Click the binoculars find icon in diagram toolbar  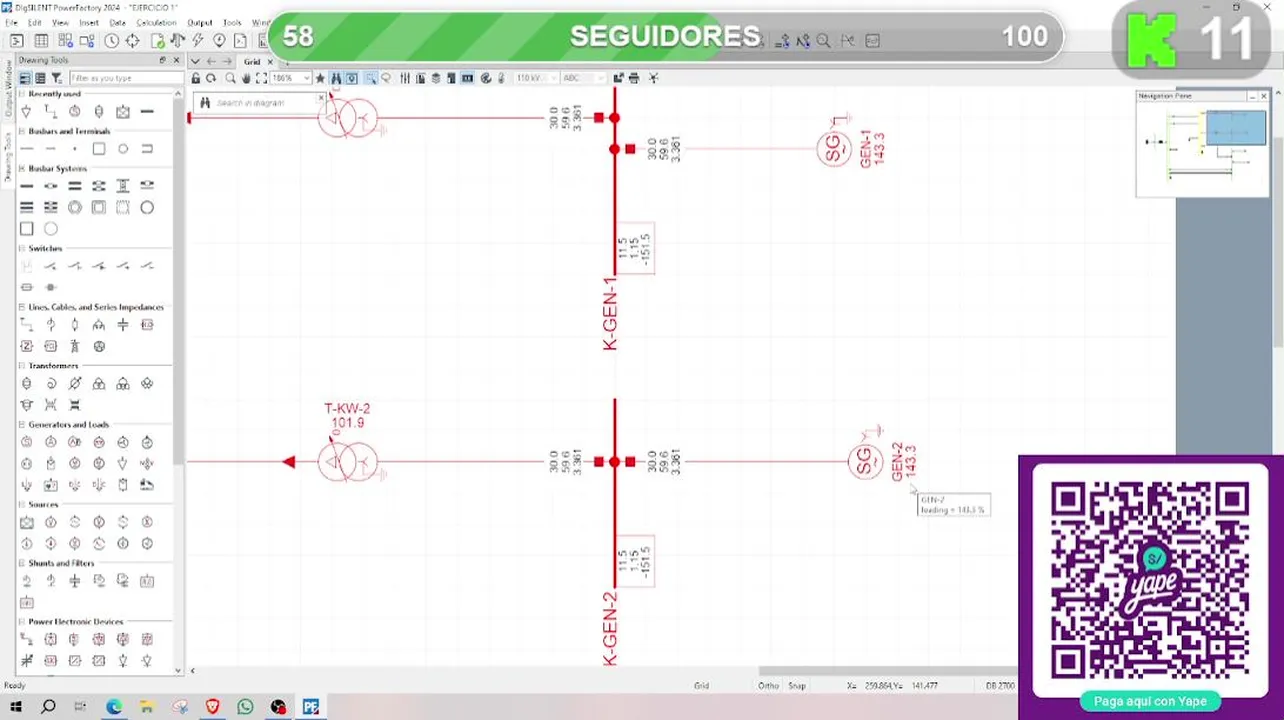click(x=336, y=78)
